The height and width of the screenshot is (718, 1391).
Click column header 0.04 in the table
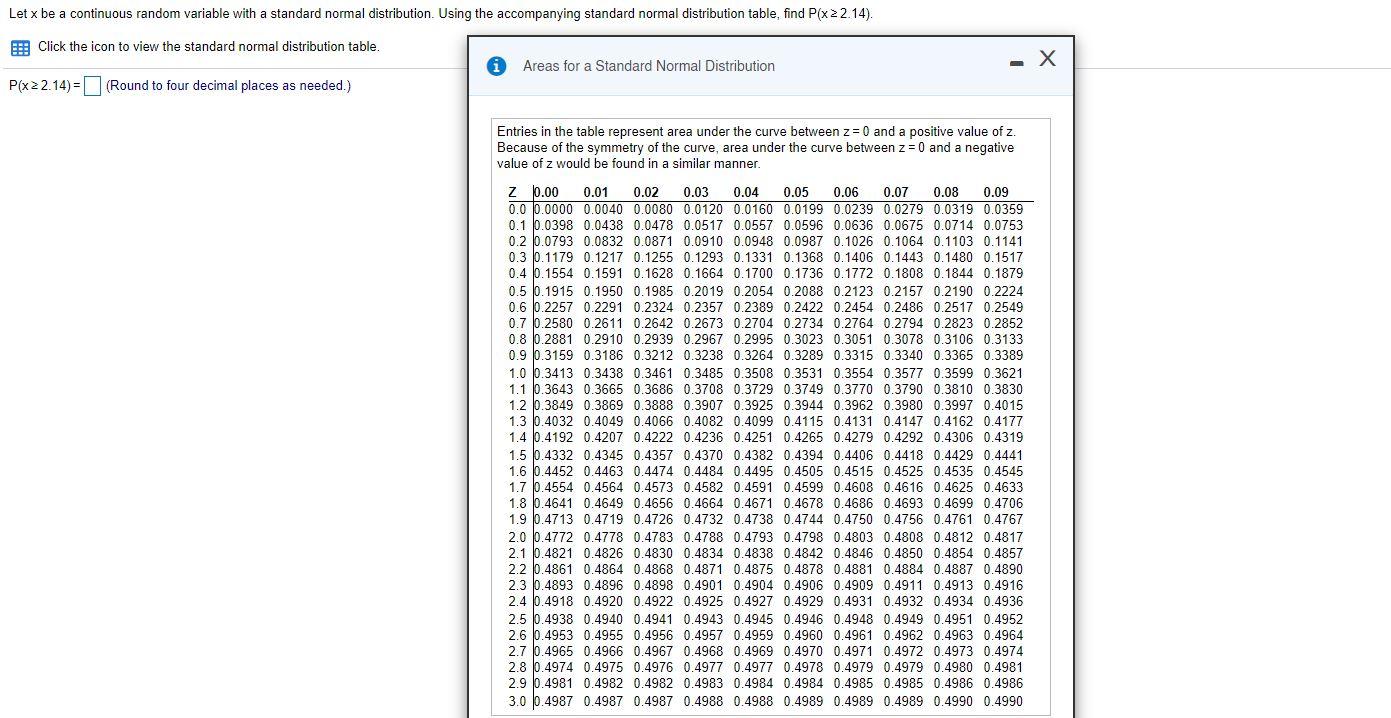745,192
